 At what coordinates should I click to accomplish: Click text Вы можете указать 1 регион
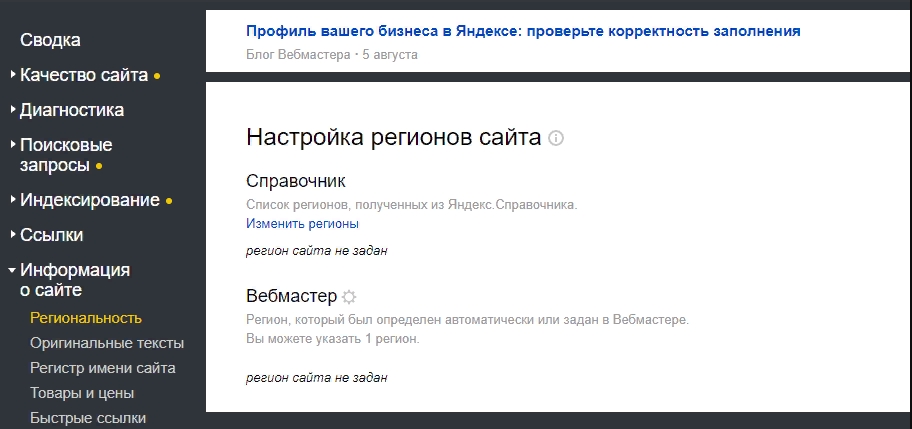point(333,339)
